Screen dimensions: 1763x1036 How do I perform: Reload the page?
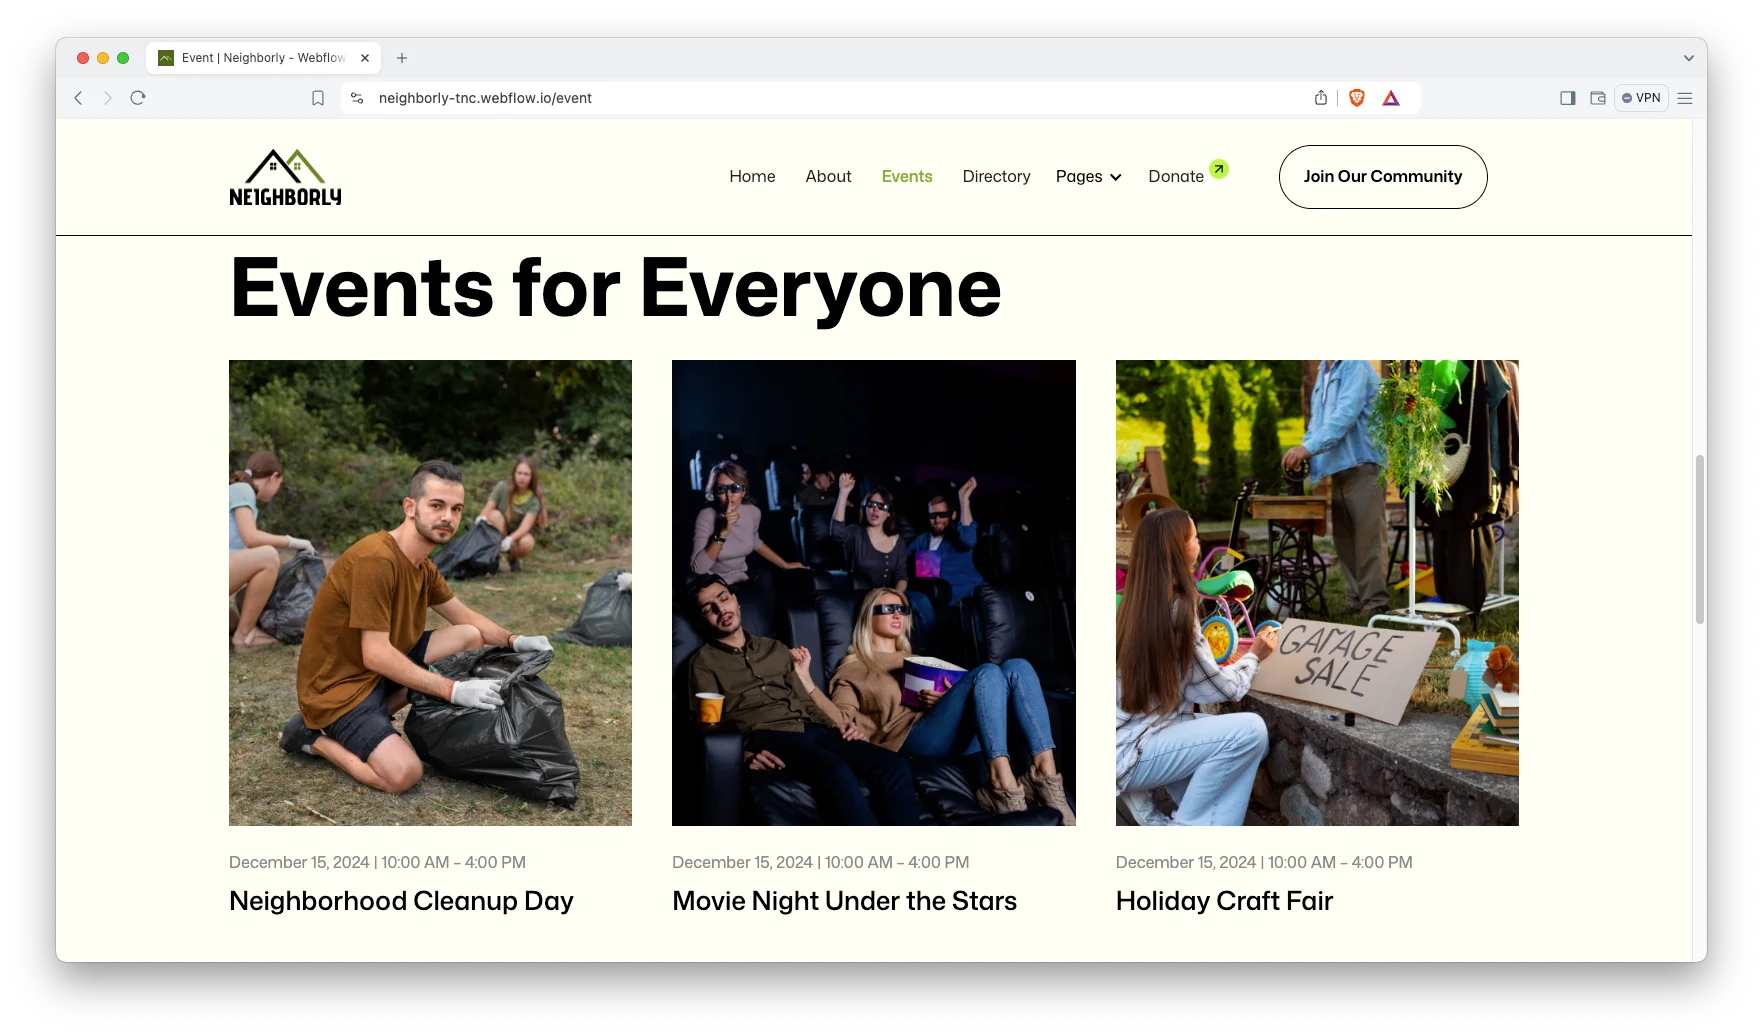[138, 98]
